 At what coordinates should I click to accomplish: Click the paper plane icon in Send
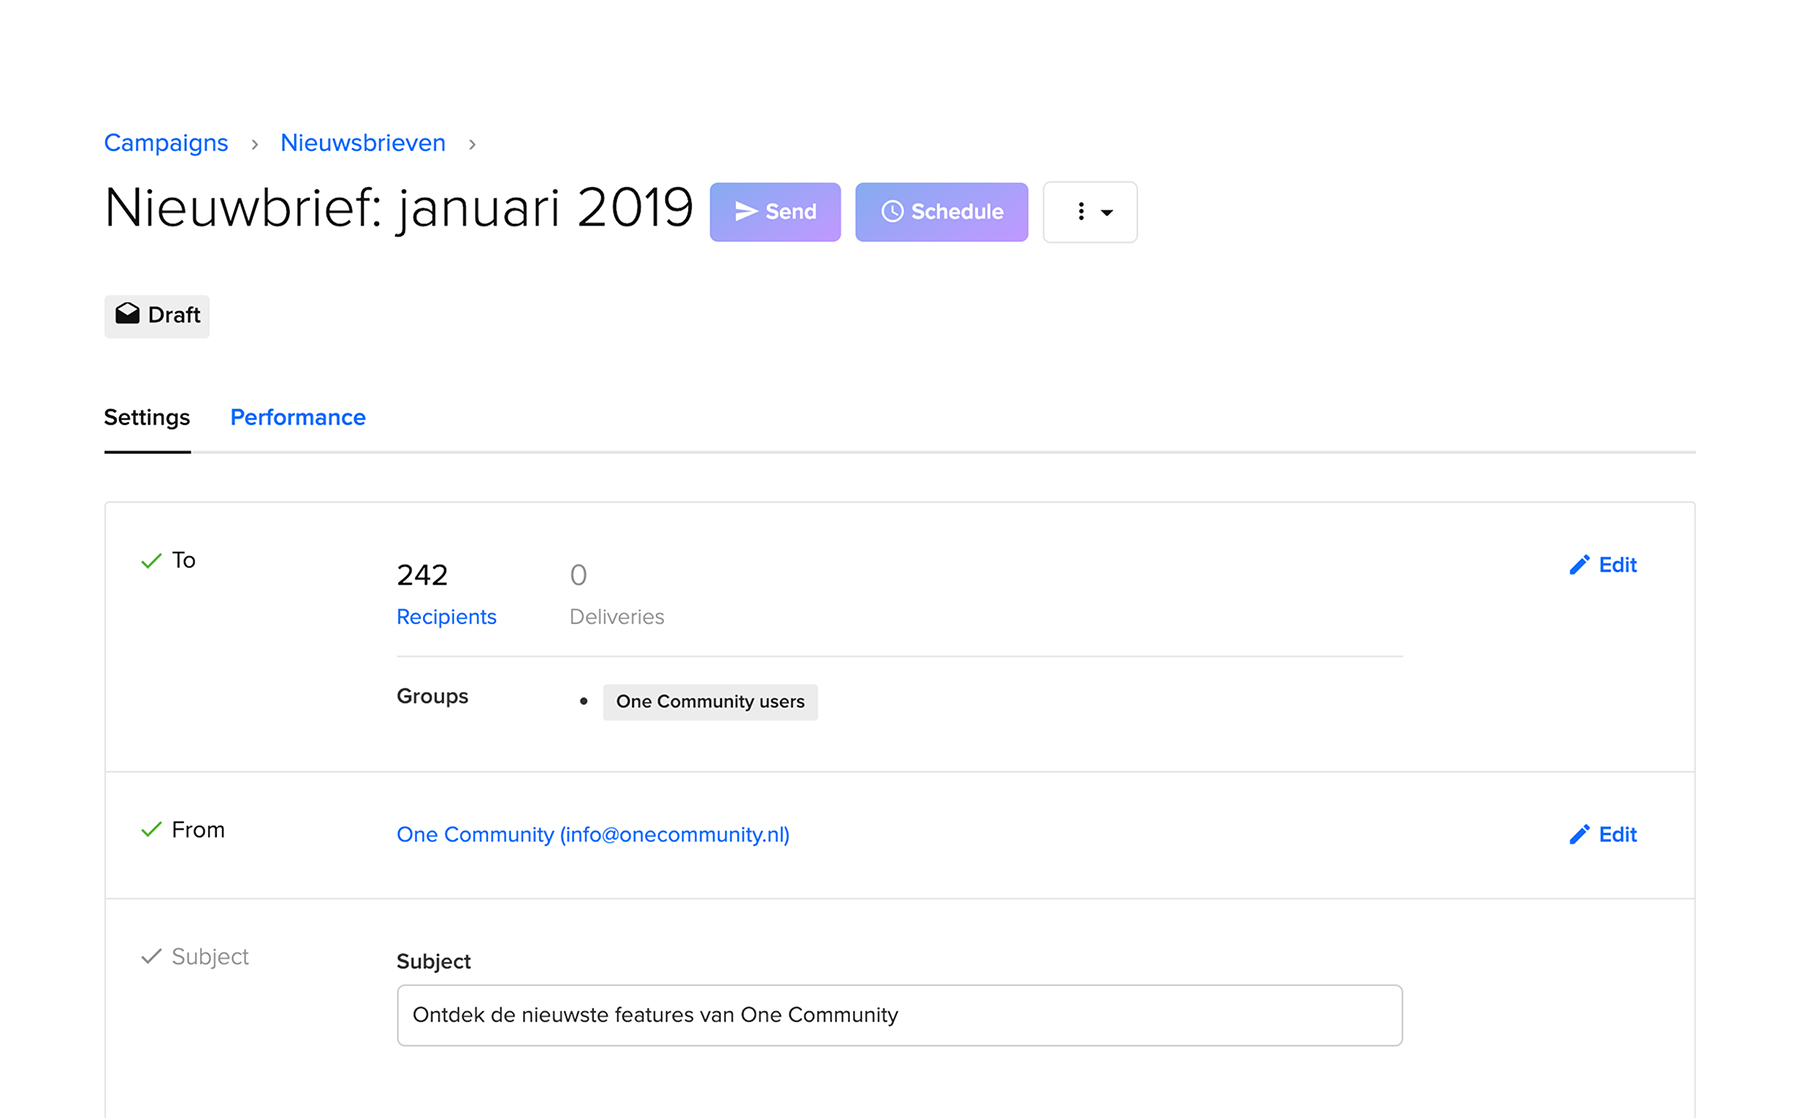(746, 211)
